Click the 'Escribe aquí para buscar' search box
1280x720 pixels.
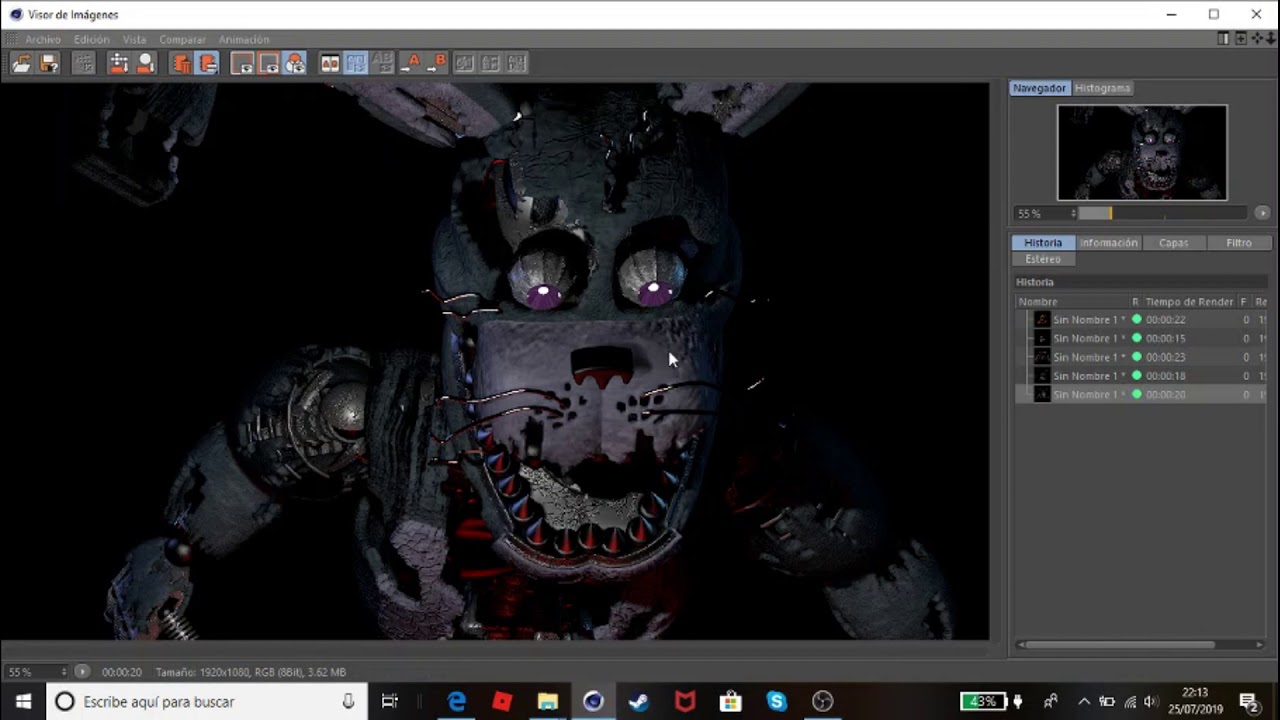[x=207, y=702]
